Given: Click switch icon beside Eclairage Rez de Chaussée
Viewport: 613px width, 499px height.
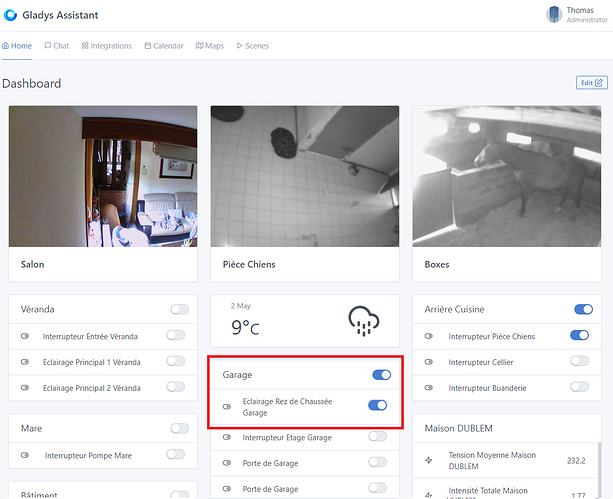Looking at the screenshot, I should [227, 407].
